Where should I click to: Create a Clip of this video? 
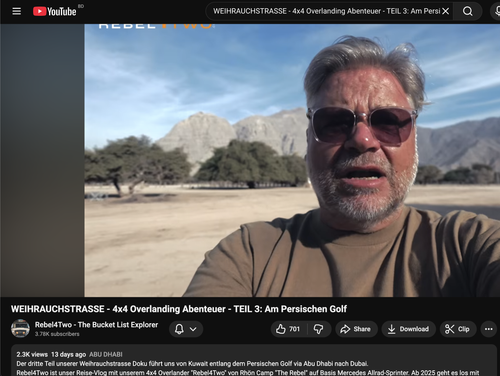458,329
